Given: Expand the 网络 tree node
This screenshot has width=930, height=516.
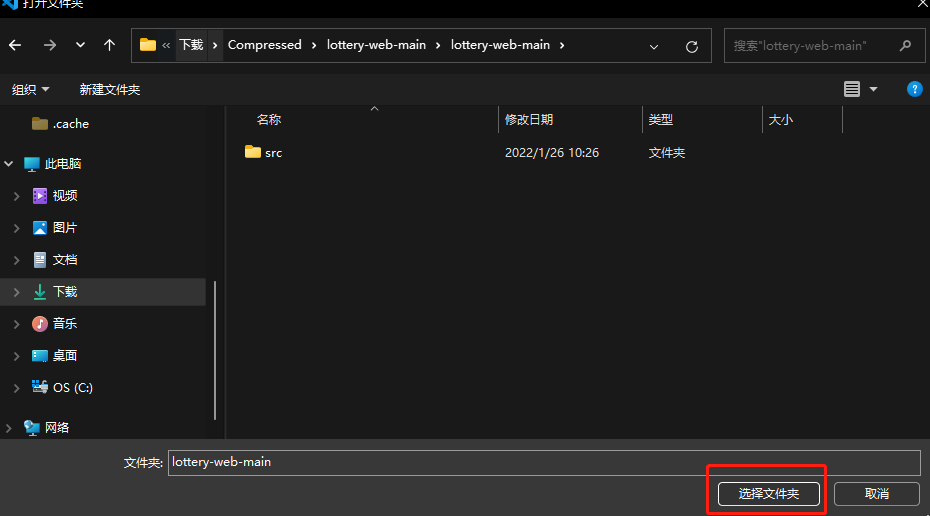Looking at the screenshot, I should [9, 428].
